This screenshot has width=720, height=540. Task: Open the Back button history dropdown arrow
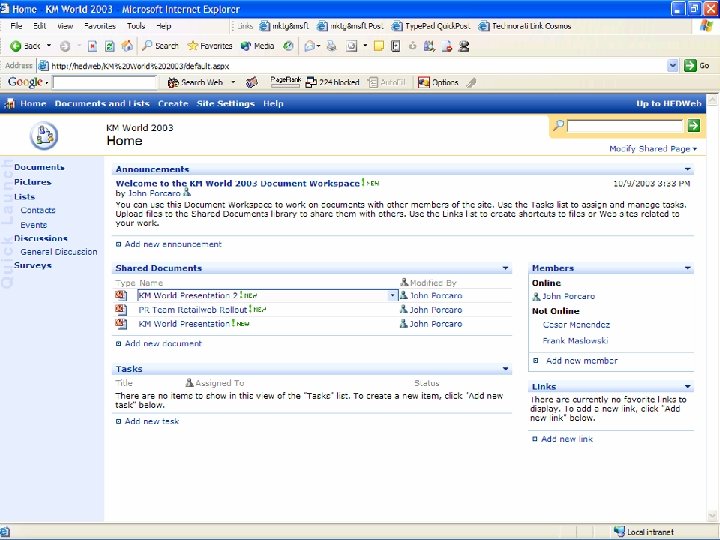[x=49, y=46]
